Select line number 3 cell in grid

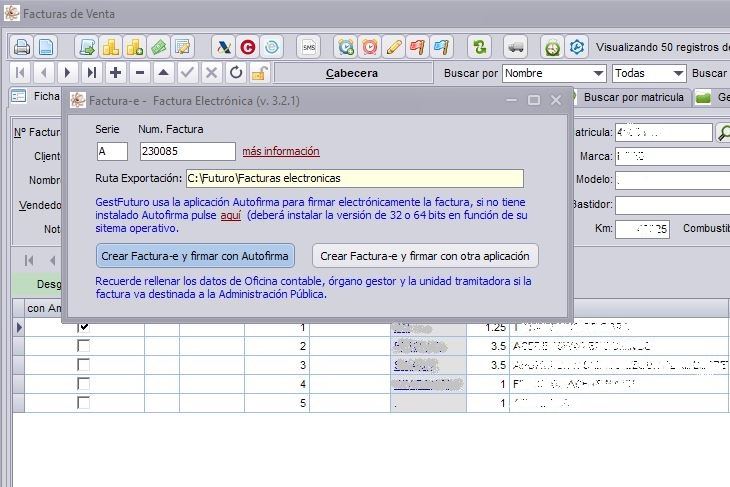coord(277,365)
